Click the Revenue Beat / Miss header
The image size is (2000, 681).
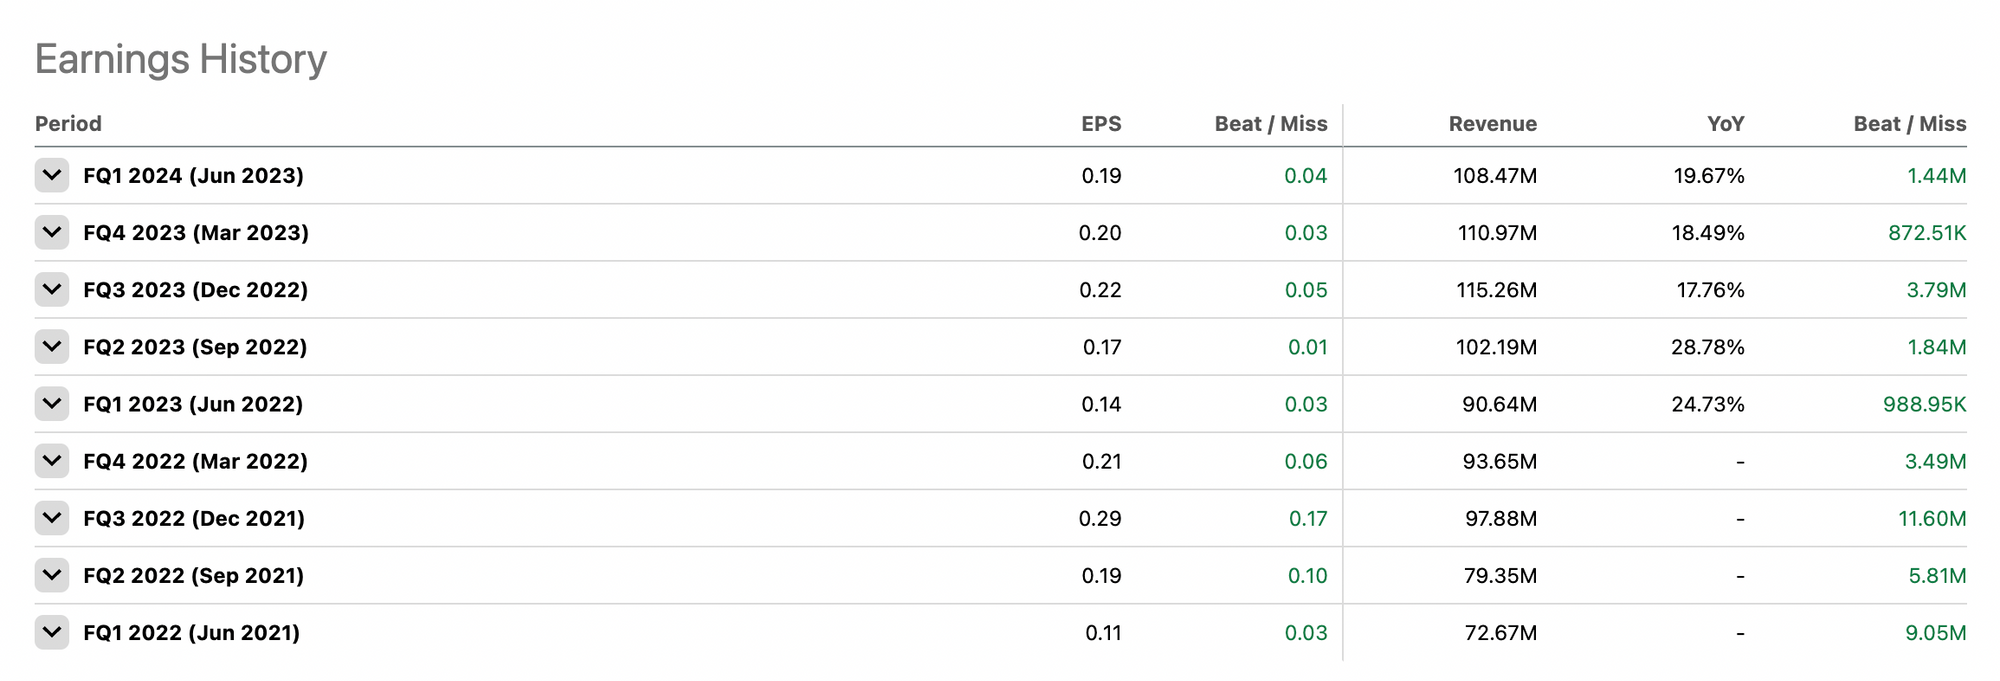(x=1909, y=124)
